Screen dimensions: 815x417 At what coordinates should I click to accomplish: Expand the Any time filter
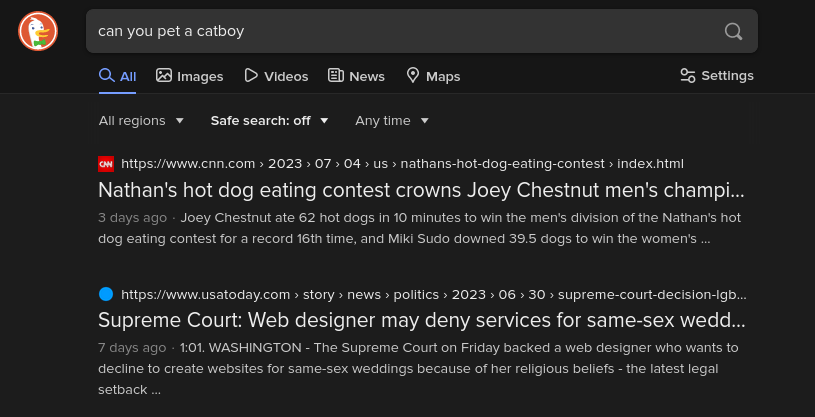pyautogui.click(x=392, y=121)
